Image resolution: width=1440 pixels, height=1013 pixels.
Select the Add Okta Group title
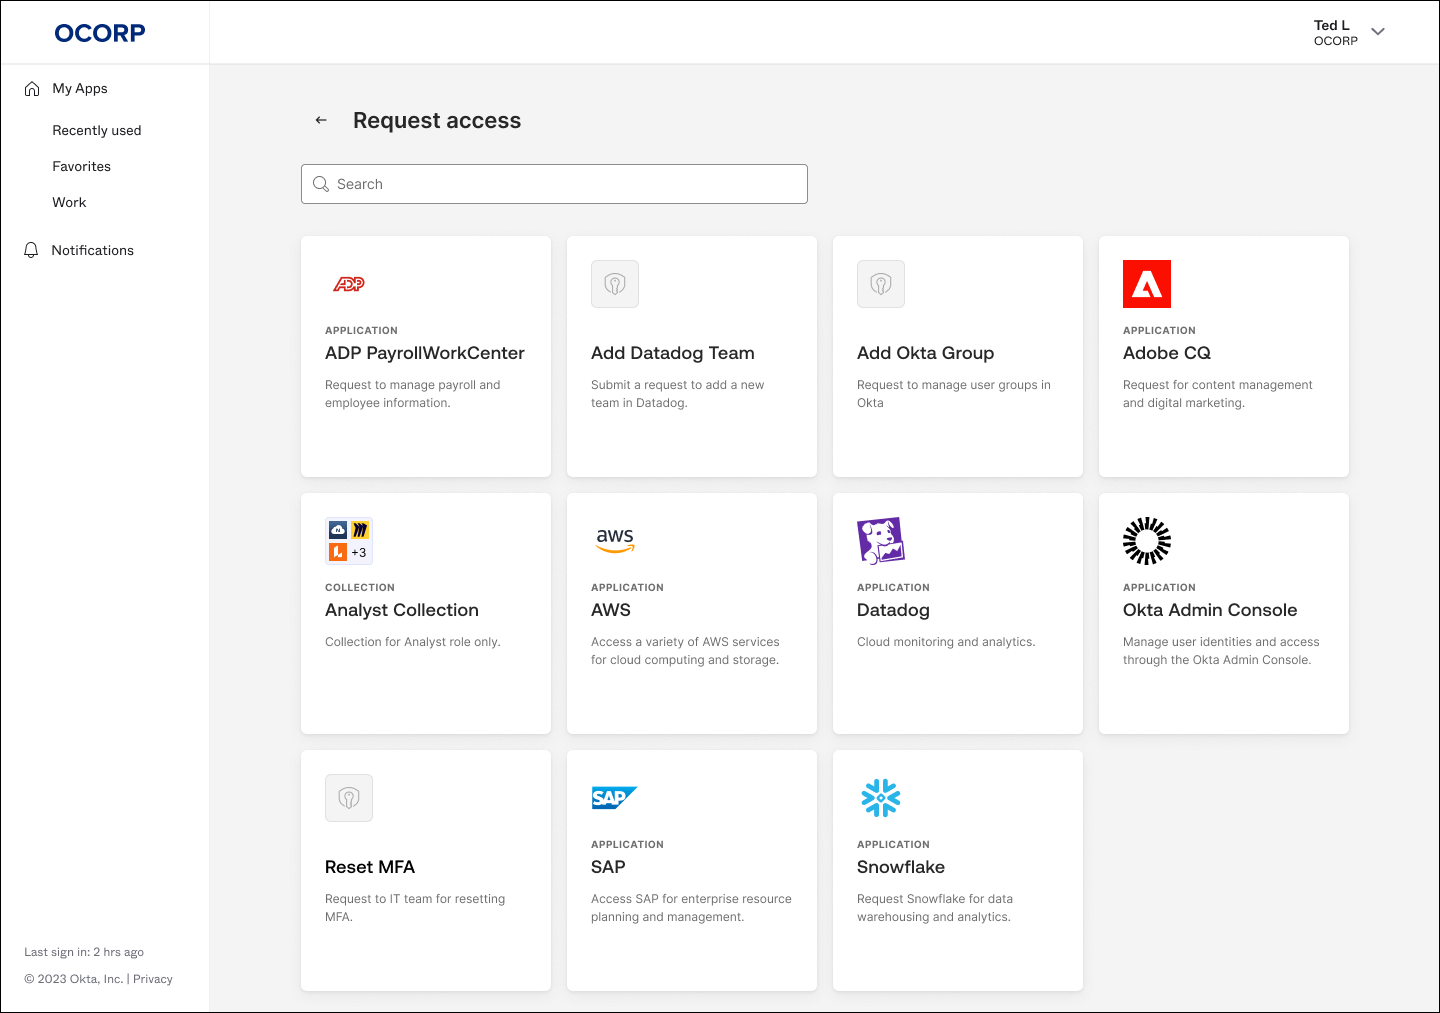(926, 353)
